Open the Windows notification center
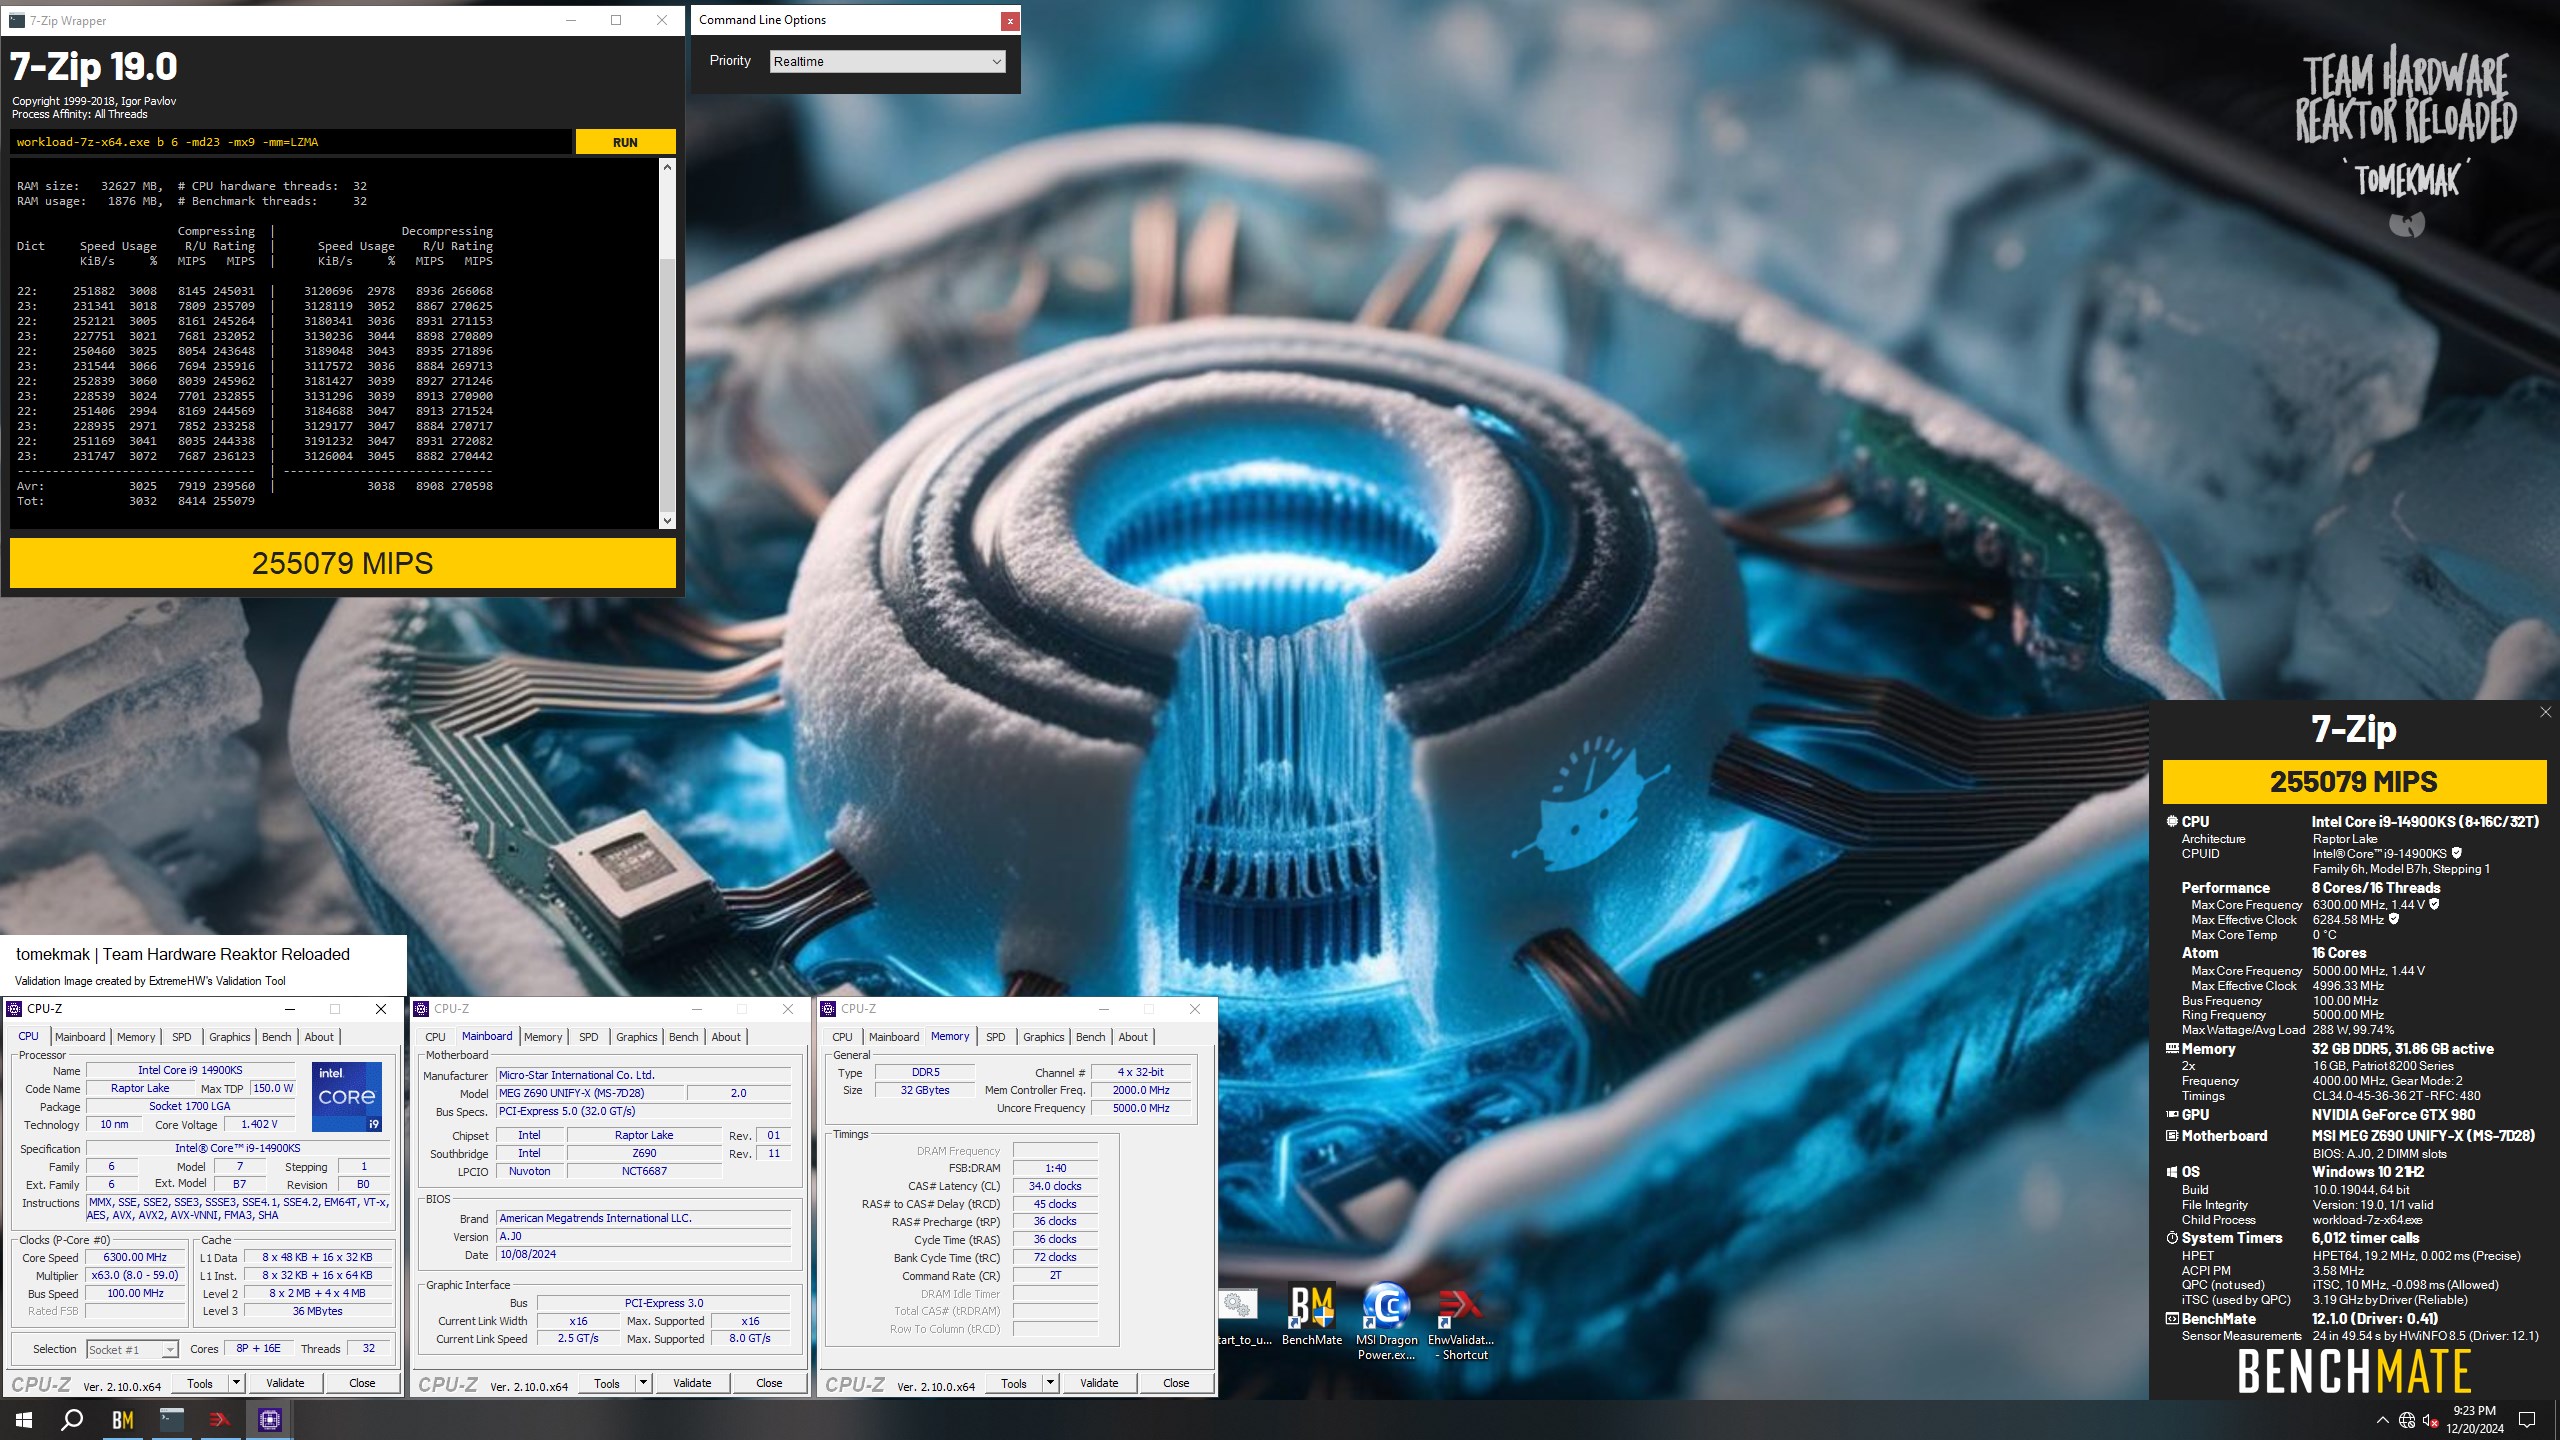 pyautogui.click(x=2526, y=1420)
